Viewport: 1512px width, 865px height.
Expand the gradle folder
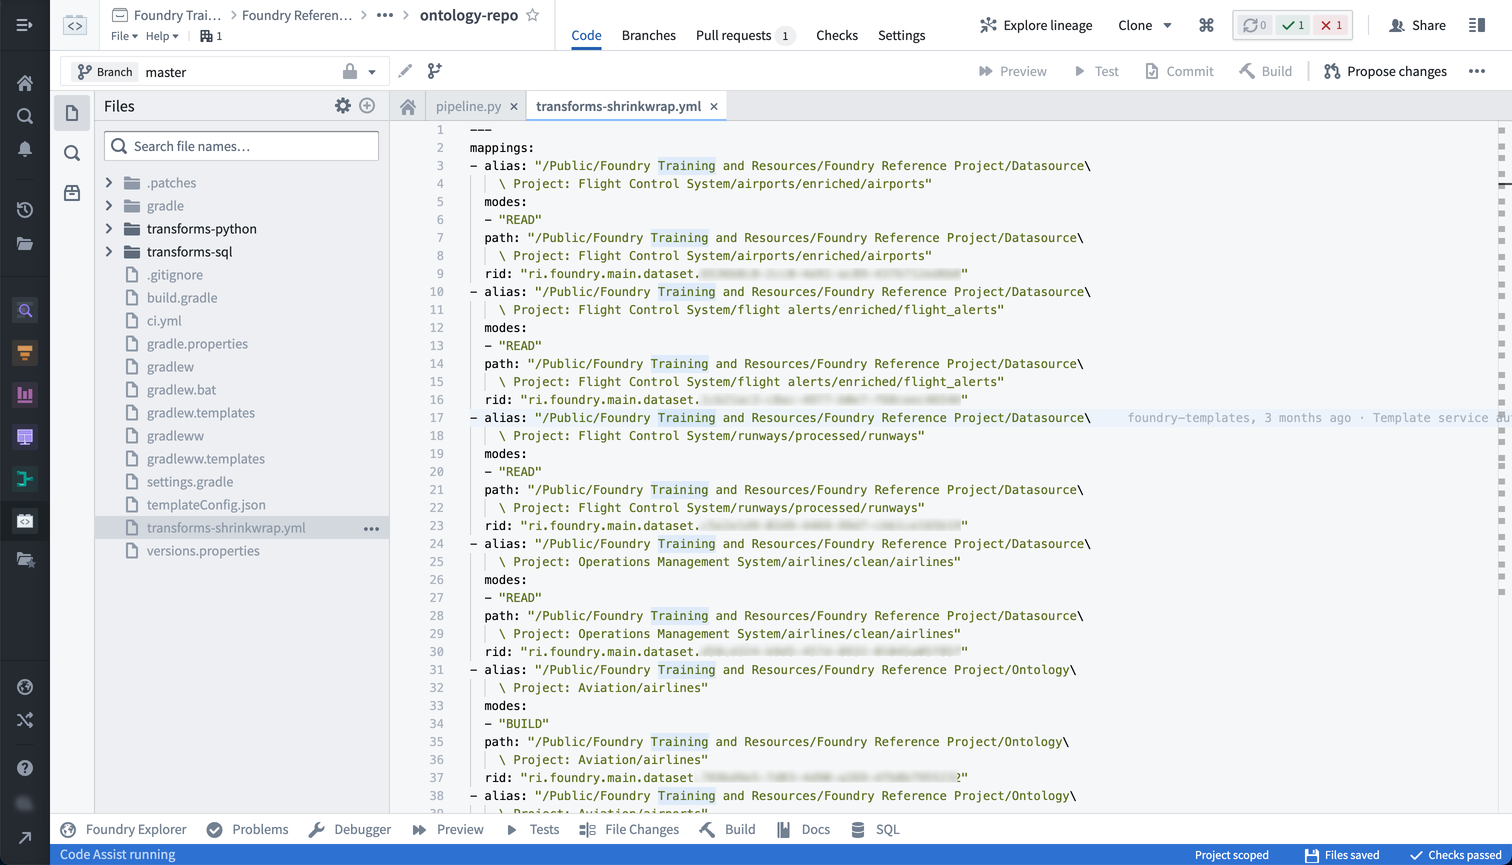point(109,206)
